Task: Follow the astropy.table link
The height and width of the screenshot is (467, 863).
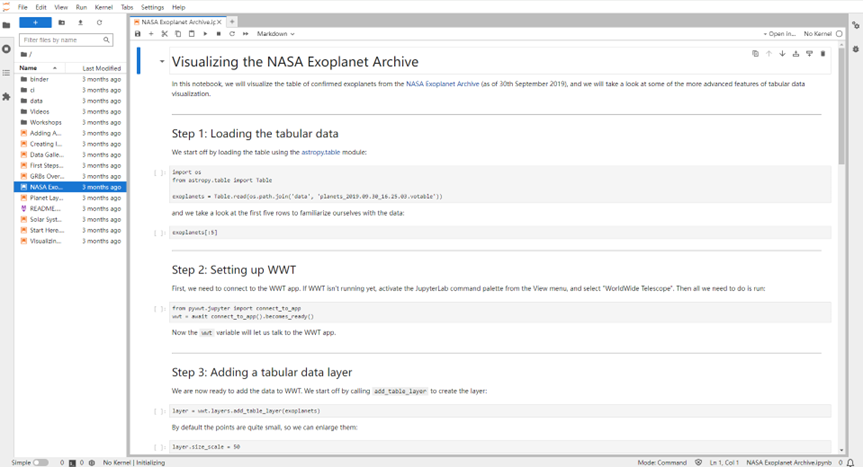Action: pyautogui.click(x=320, y=152)
